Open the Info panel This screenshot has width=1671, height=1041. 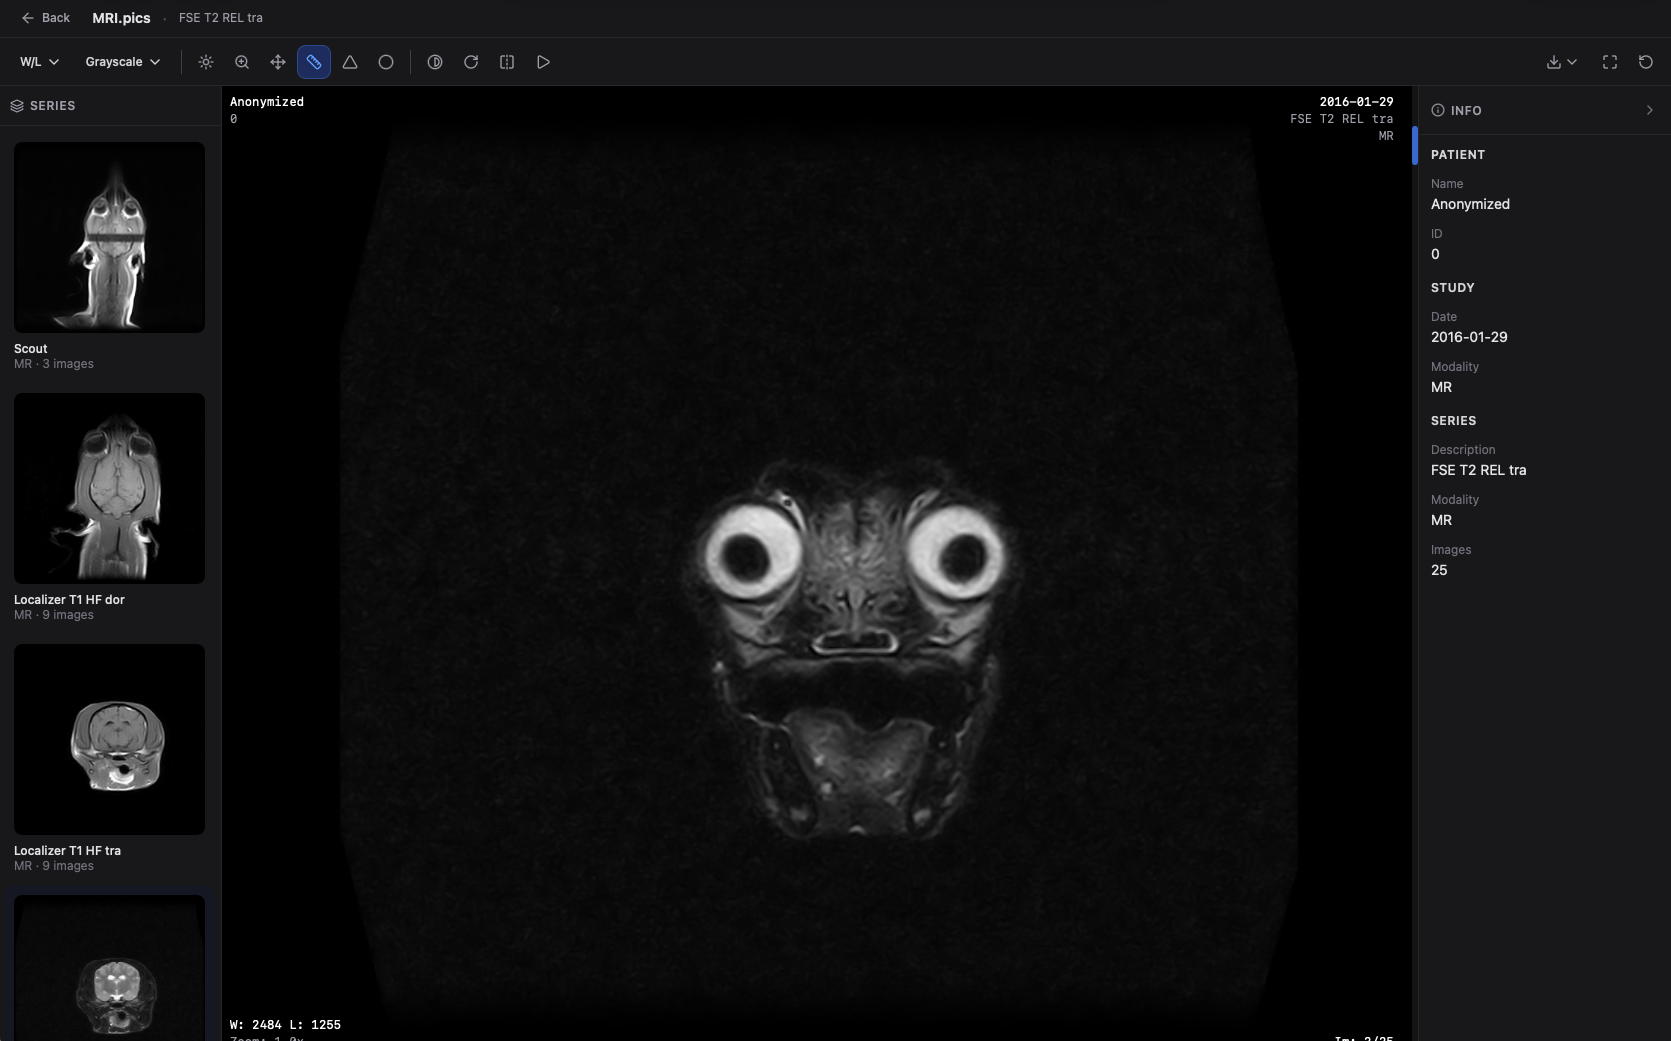(1455, 110)
